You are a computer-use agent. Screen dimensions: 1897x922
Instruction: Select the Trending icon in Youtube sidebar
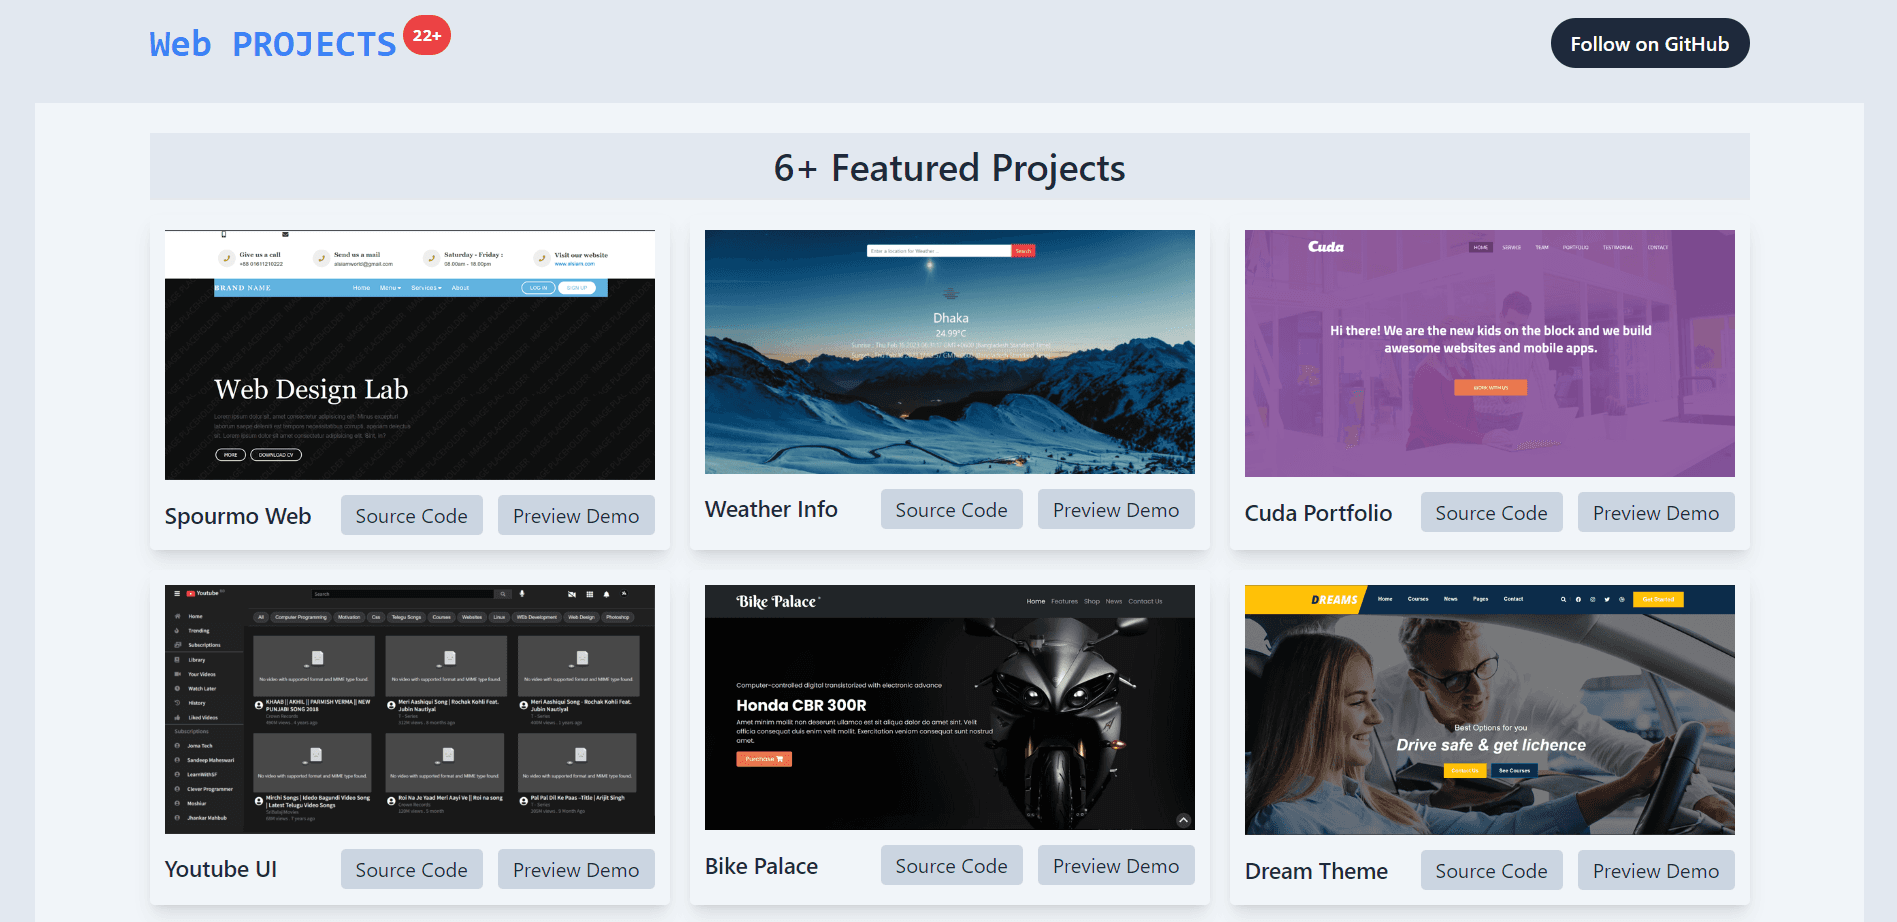(176, 631)
